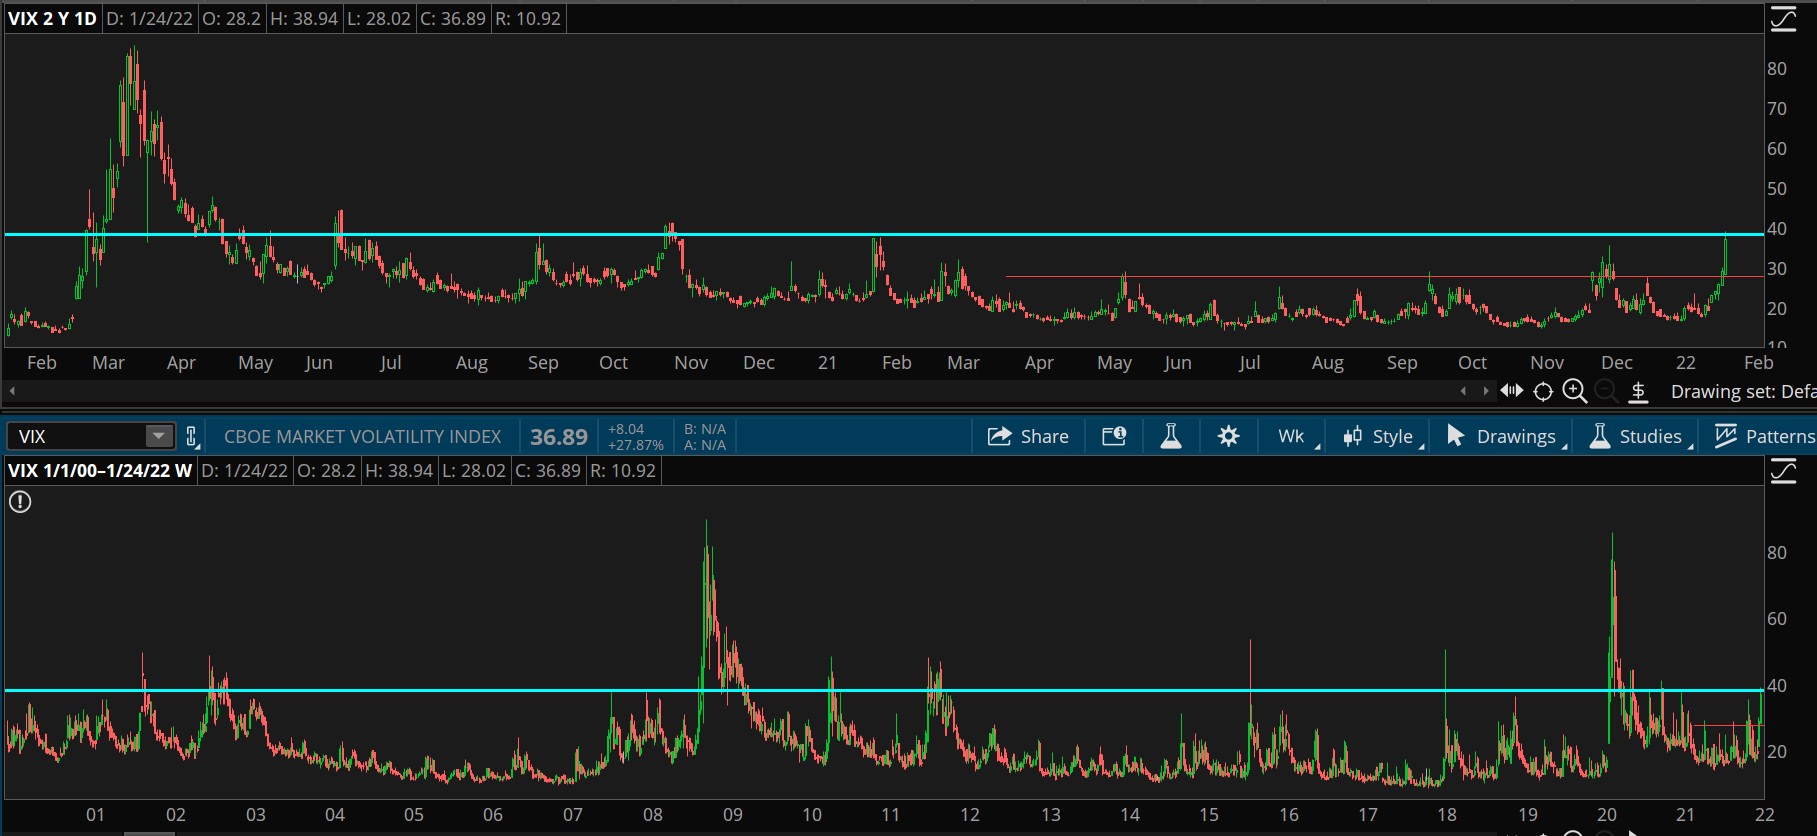Click the expand time axis arrows icon
This screenshot has width=1817, height=836.
[1511, 391]
